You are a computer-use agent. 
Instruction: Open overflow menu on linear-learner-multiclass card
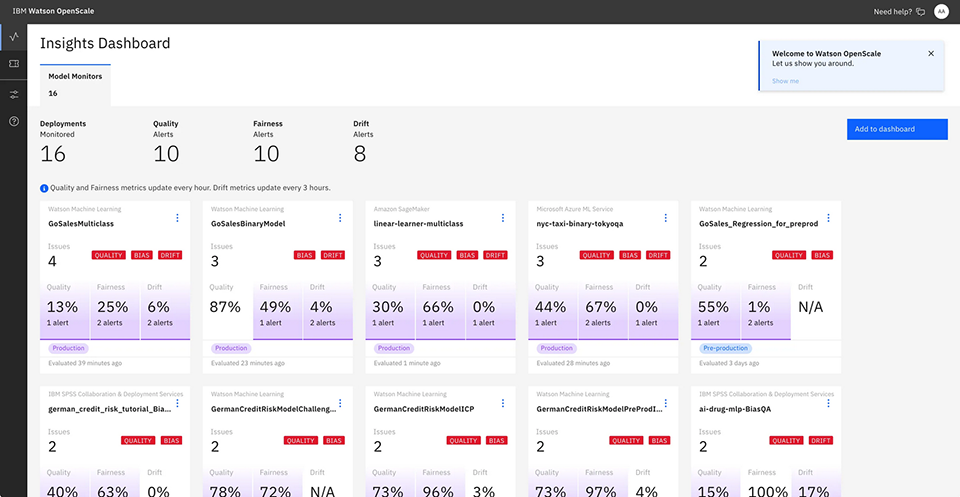(x=503, y=218)
